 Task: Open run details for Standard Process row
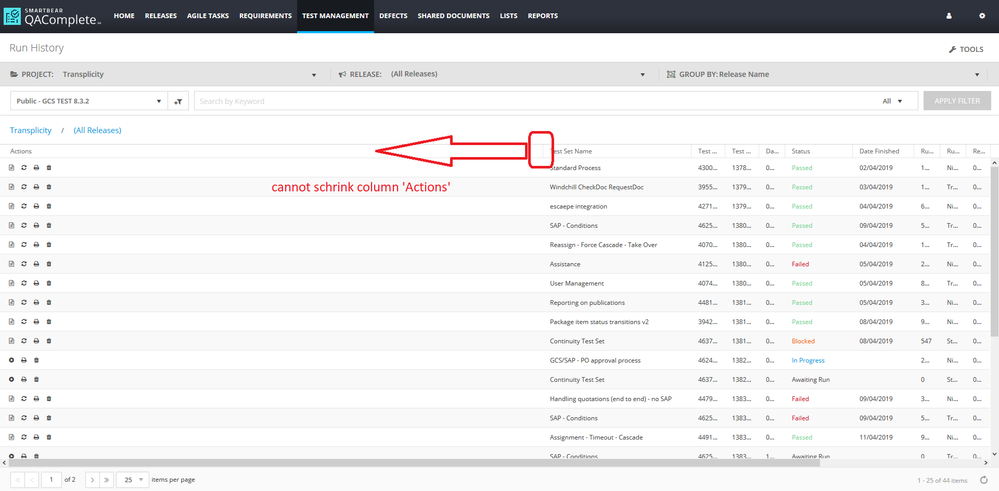coord(12,168)
